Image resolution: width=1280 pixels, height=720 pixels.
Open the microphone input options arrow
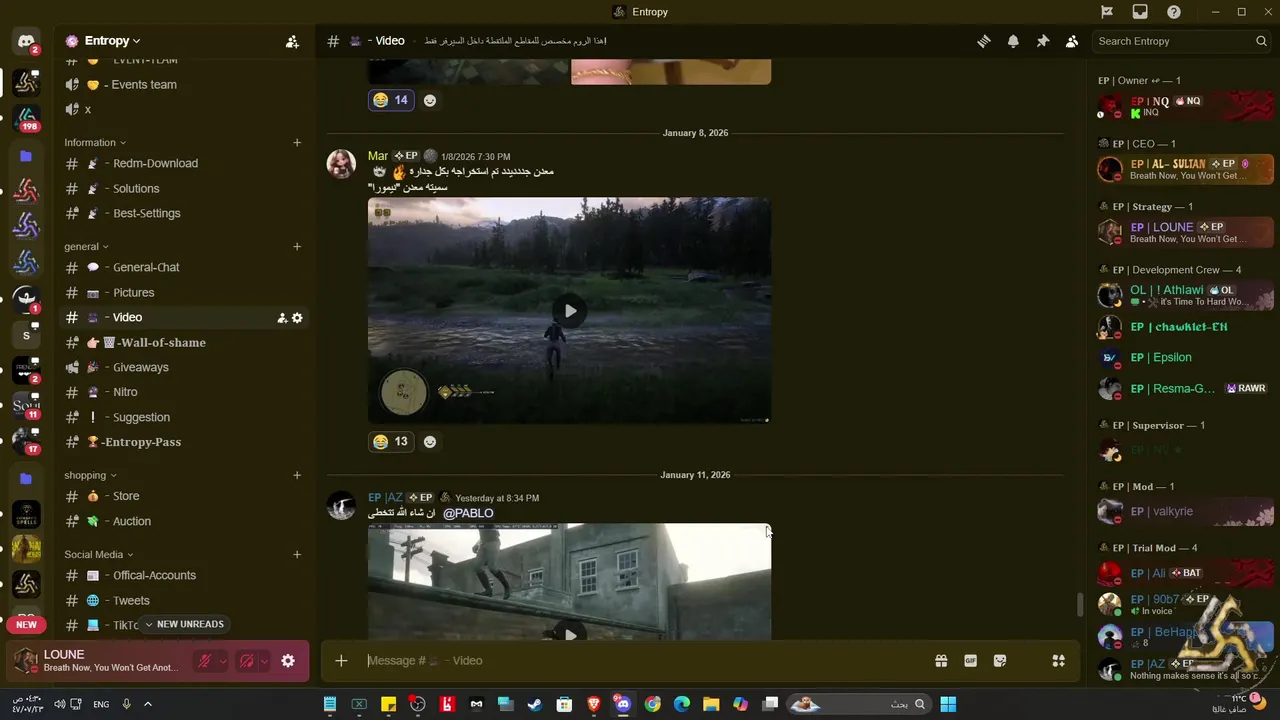222,661
